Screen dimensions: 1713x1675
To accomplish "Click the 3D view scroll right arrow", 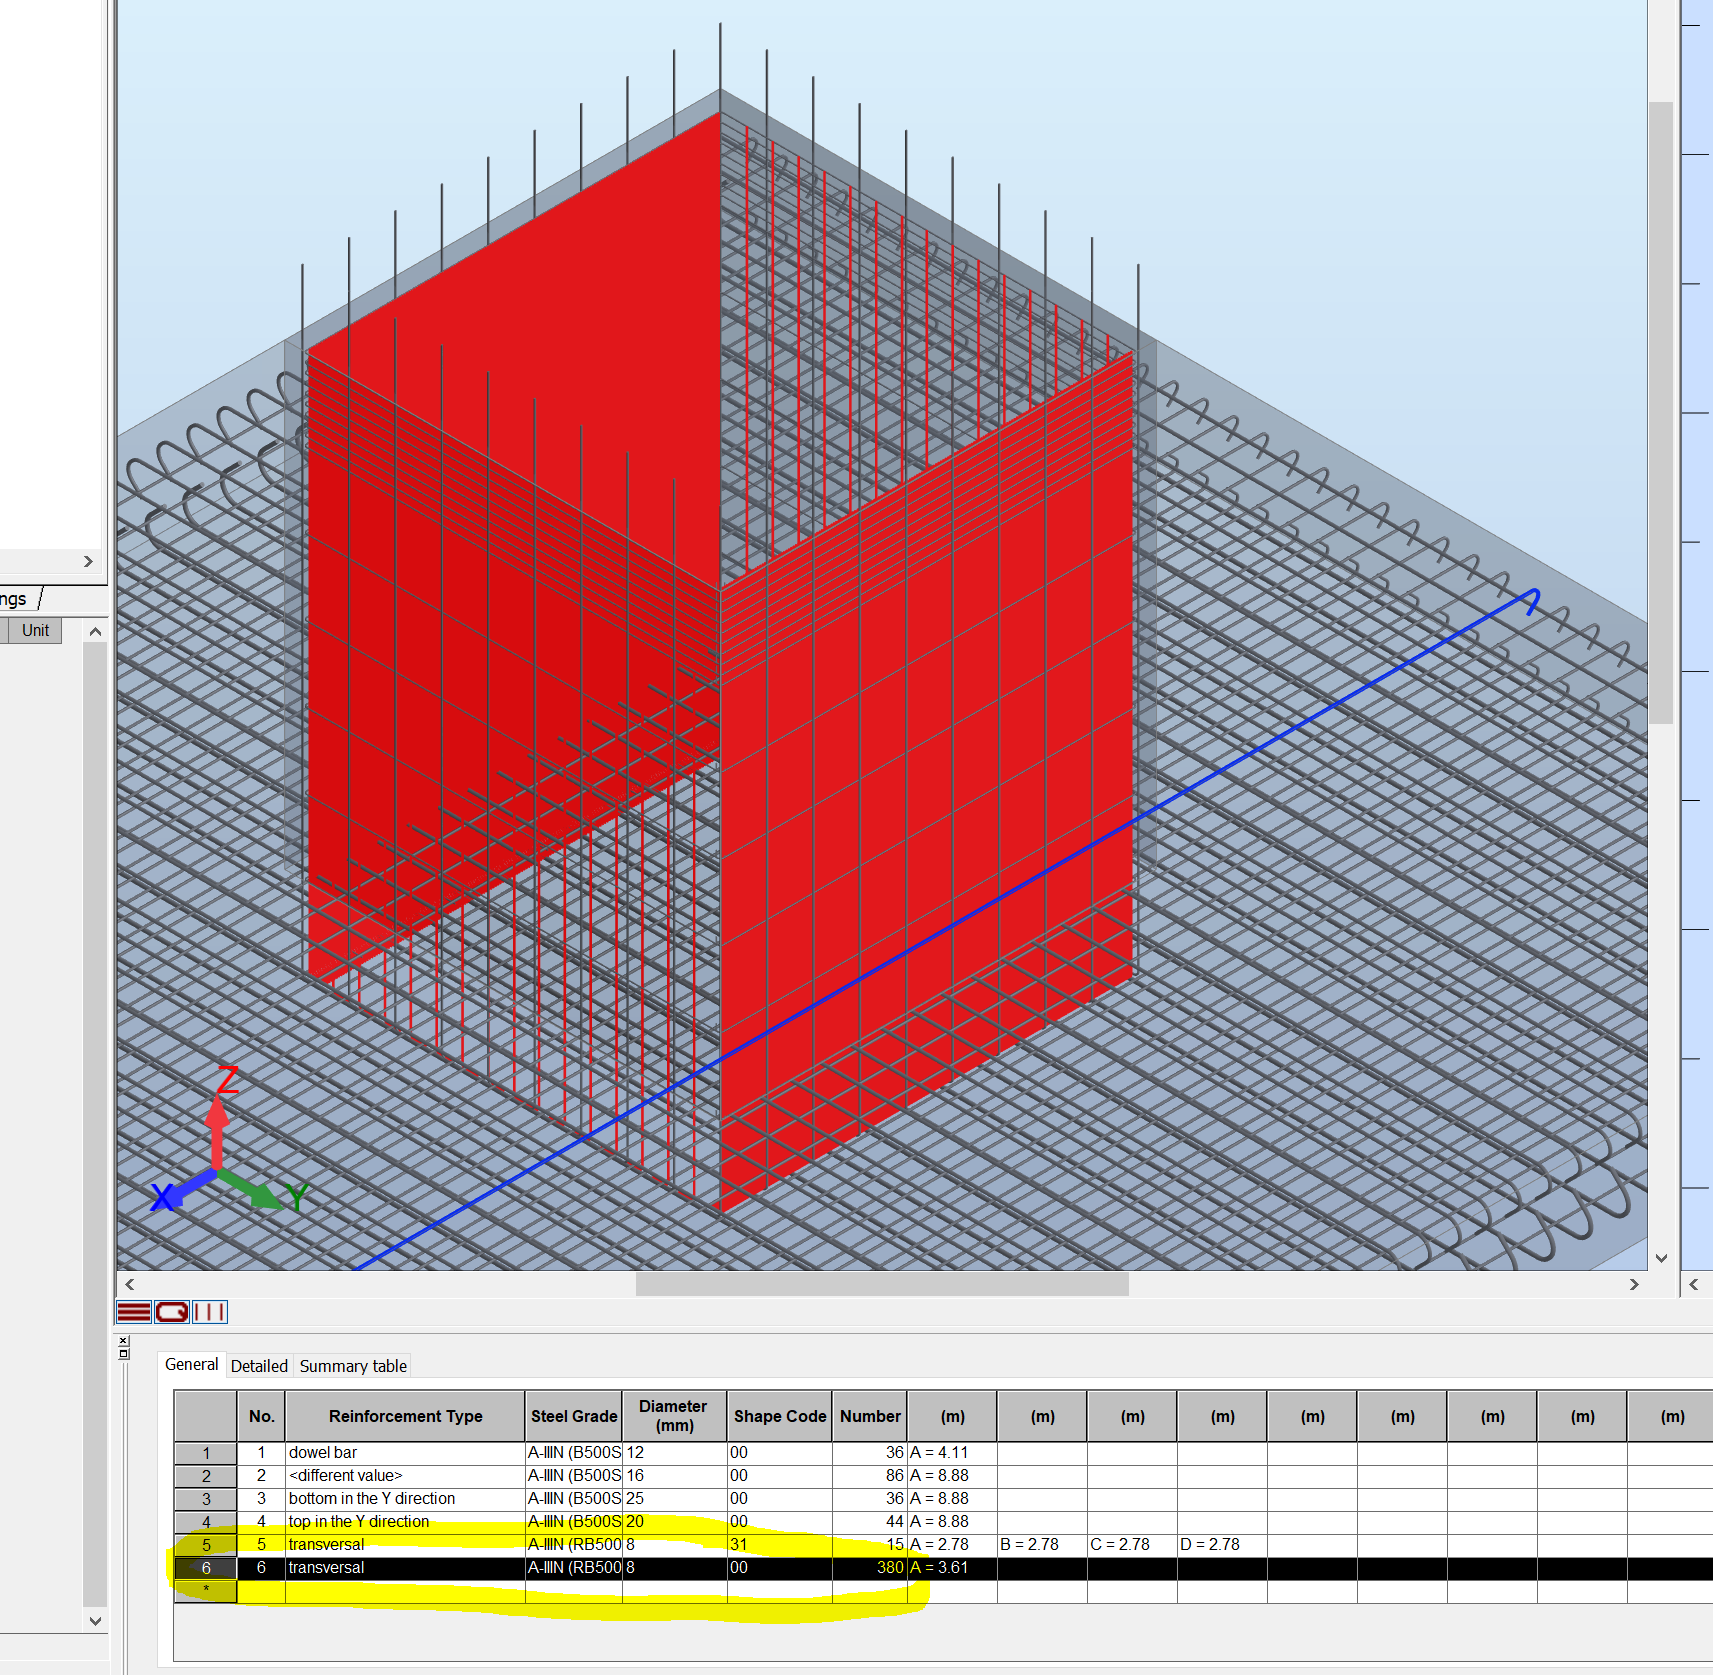I will point(1634,1284).
